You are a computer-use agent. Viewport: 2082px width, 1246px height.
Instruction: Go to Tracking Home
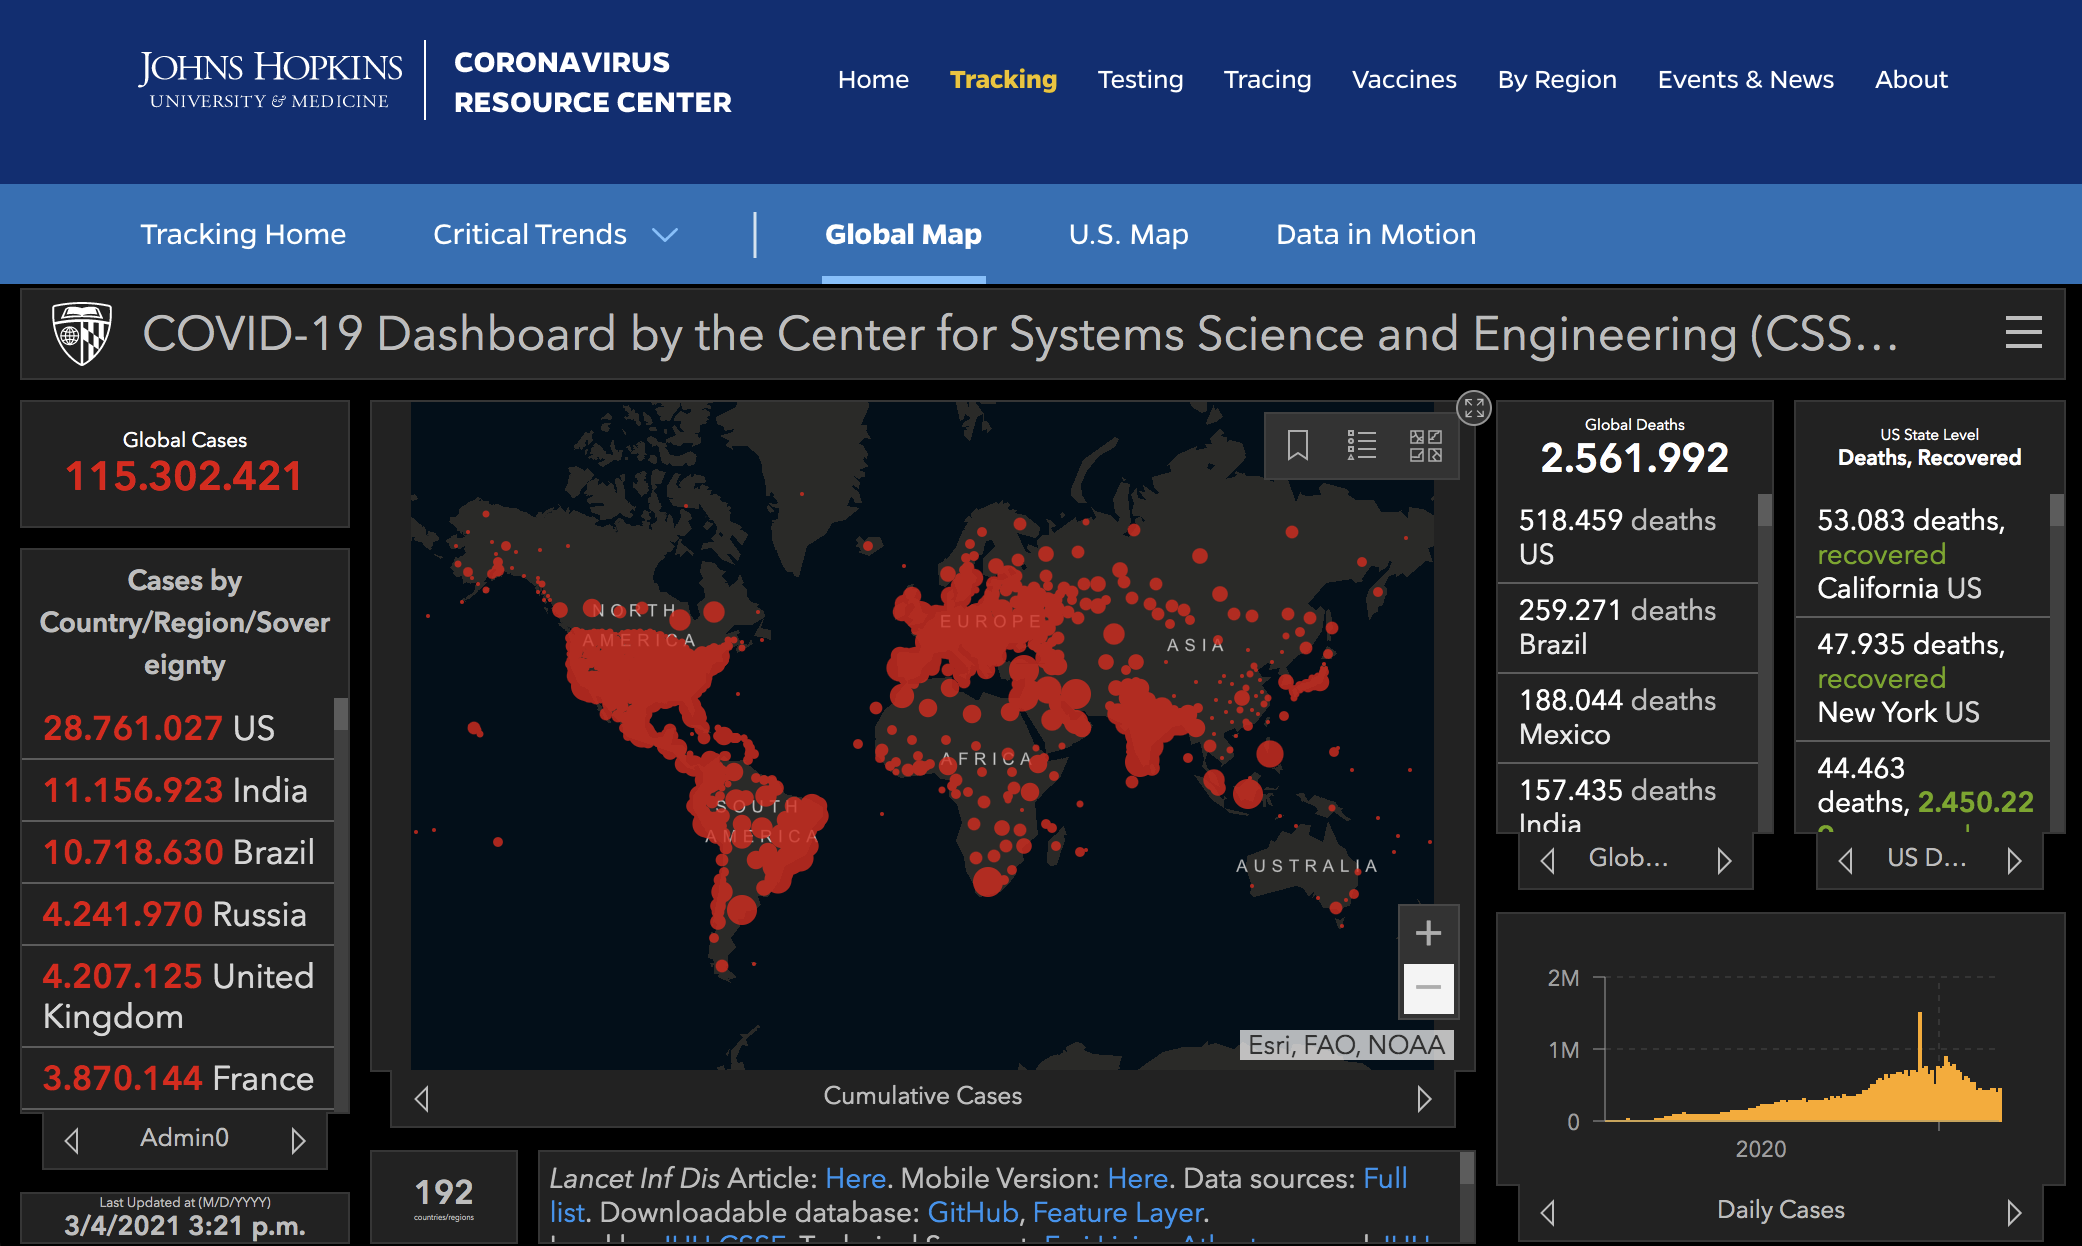[243, 234]
